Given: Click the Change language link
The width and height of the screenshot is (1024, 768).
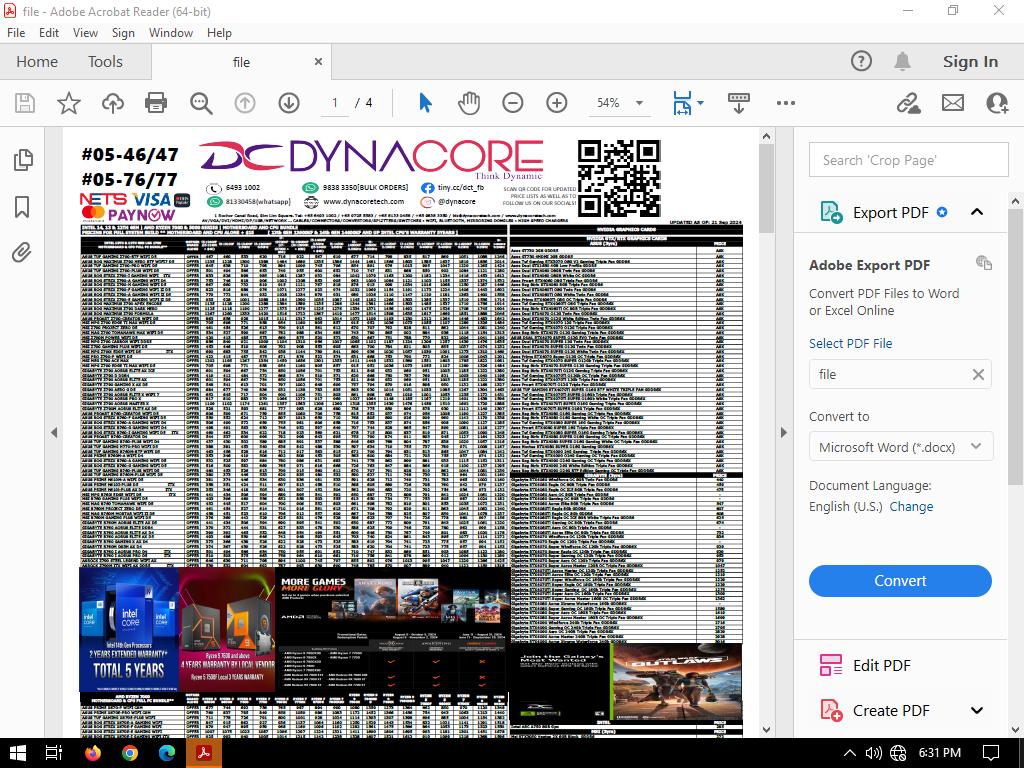Looking at the screenshot, I should pyautogui.click(x=911, y=506).
